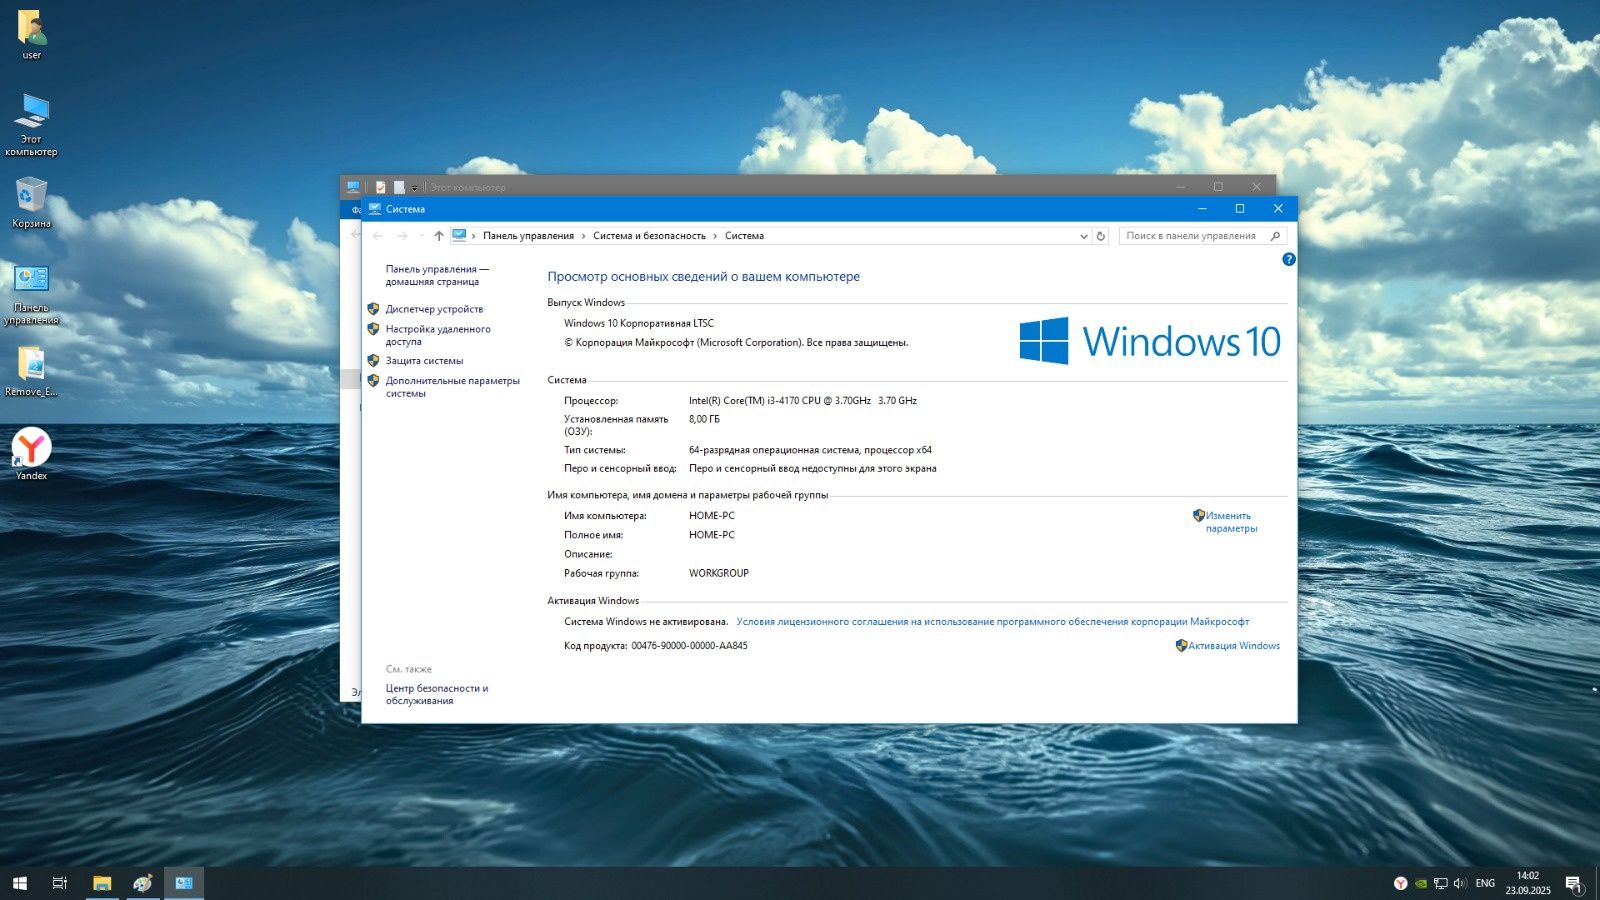
Task: Go up one level with the up arrow
Action: 438,236
